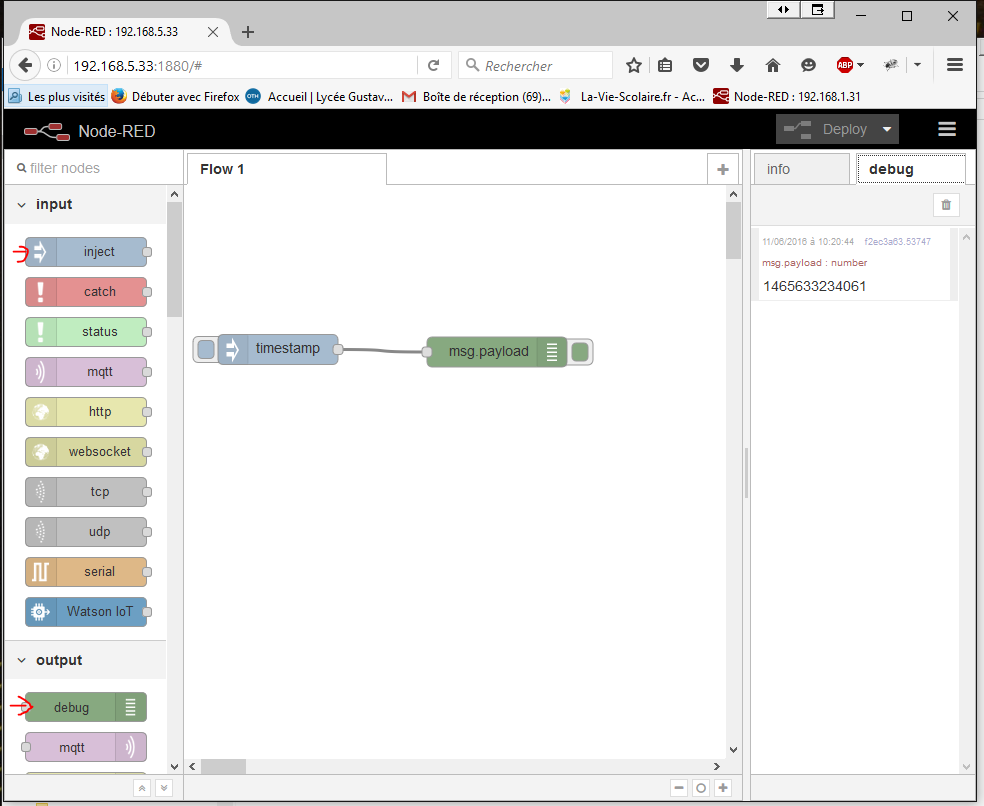Click the site information icon
Viewport: 984px width, 806px height.
click(x=55, y=65)
